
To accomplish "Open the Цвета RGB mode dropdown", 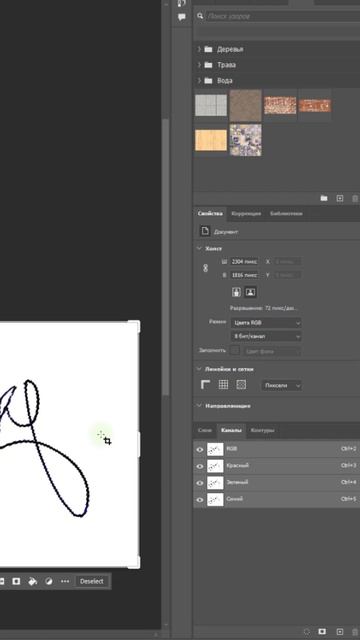I will [266, 323].
